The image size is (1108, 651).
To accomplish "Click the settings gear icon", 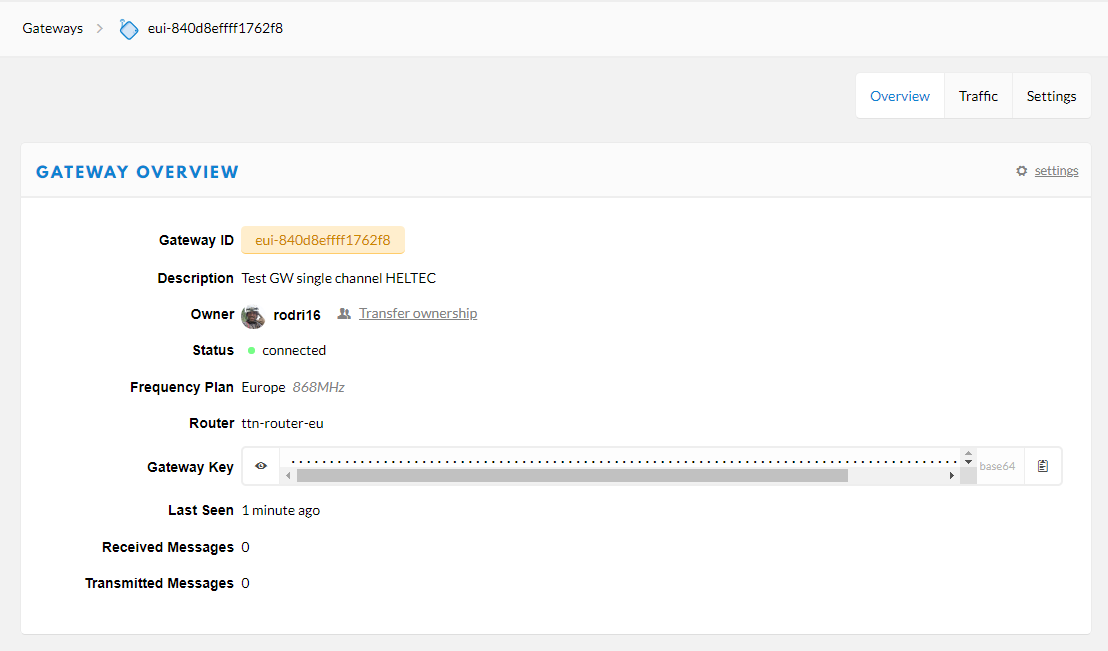I will 1021,171.
